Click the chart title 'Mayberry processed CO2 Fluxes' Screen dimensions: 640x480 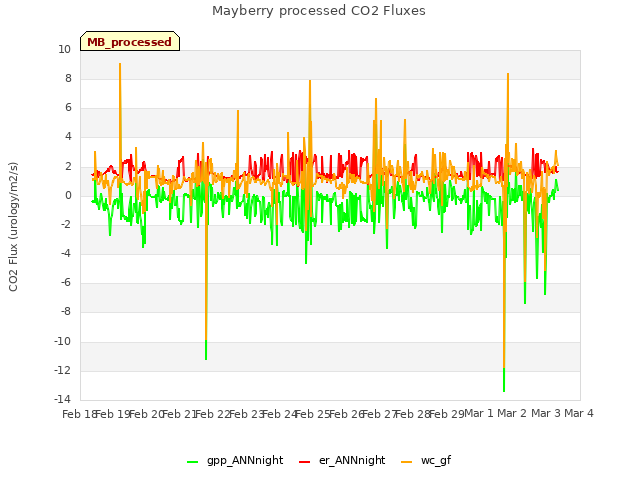pos(319,11)
